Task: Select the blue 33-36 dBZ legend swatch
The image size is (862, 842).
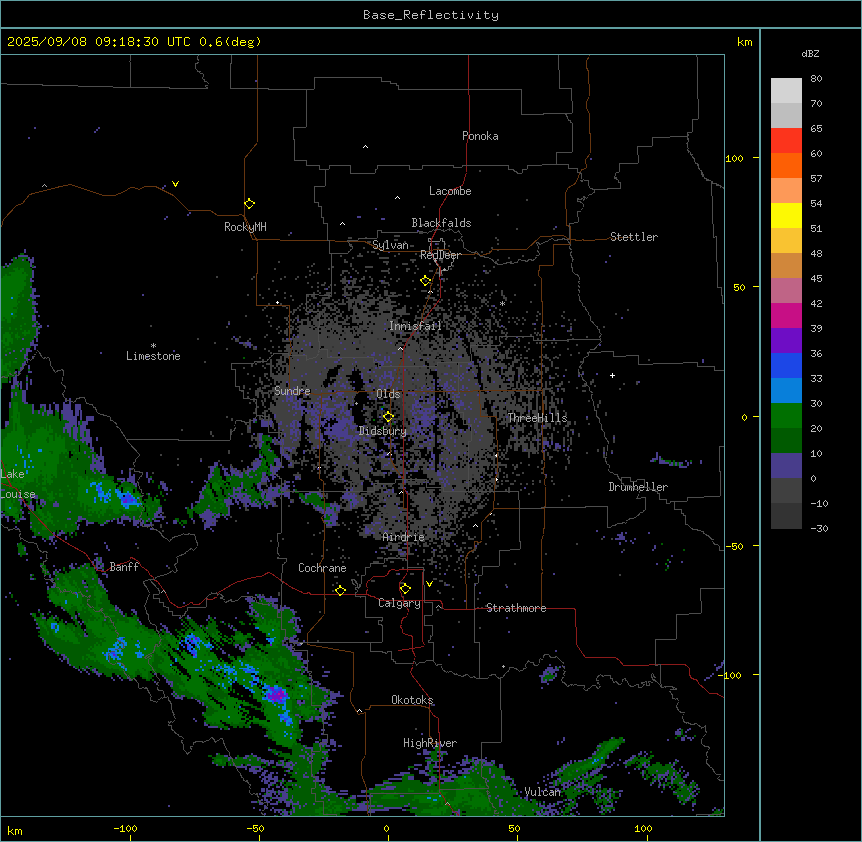Action: point(786,365)
